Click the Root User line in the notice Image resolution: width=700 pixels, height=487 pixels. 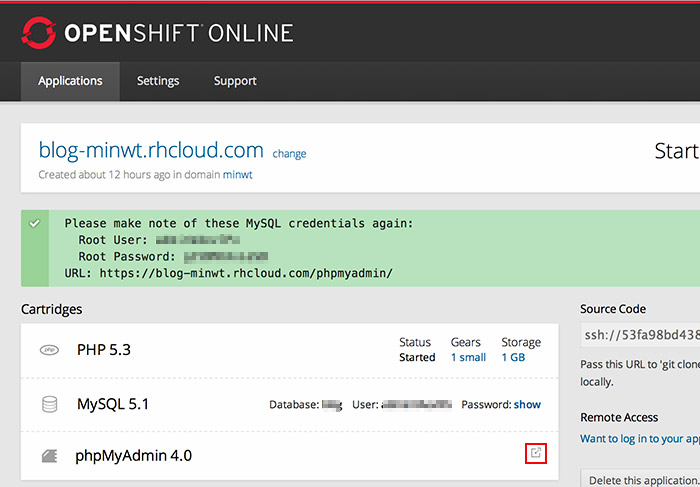[159, 240]
